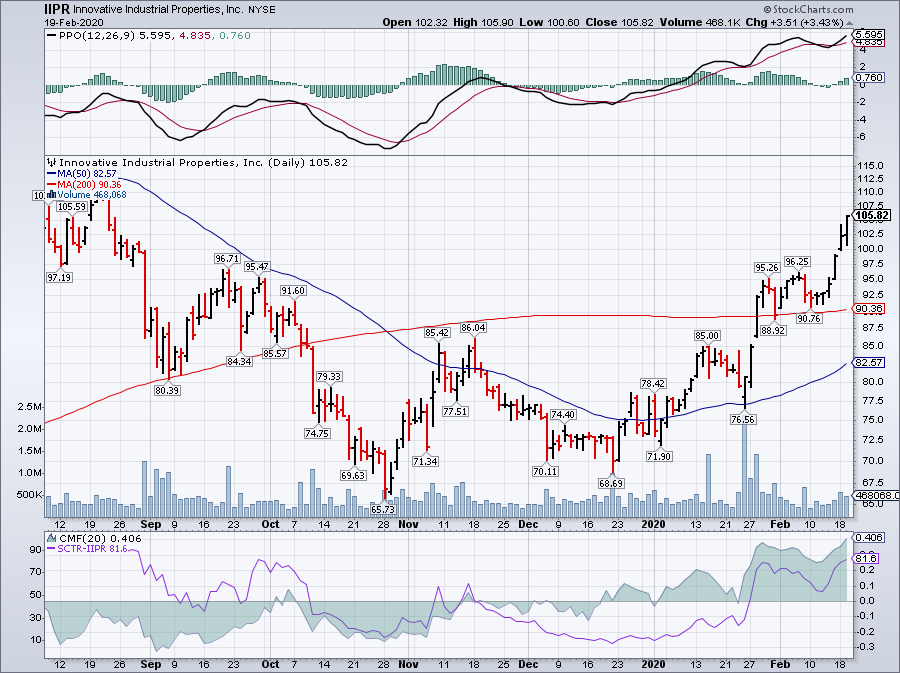The width and height of the screenshot is (900, 673).
Task: Click the 68.69 low label
Action: [x=611, y=483]
